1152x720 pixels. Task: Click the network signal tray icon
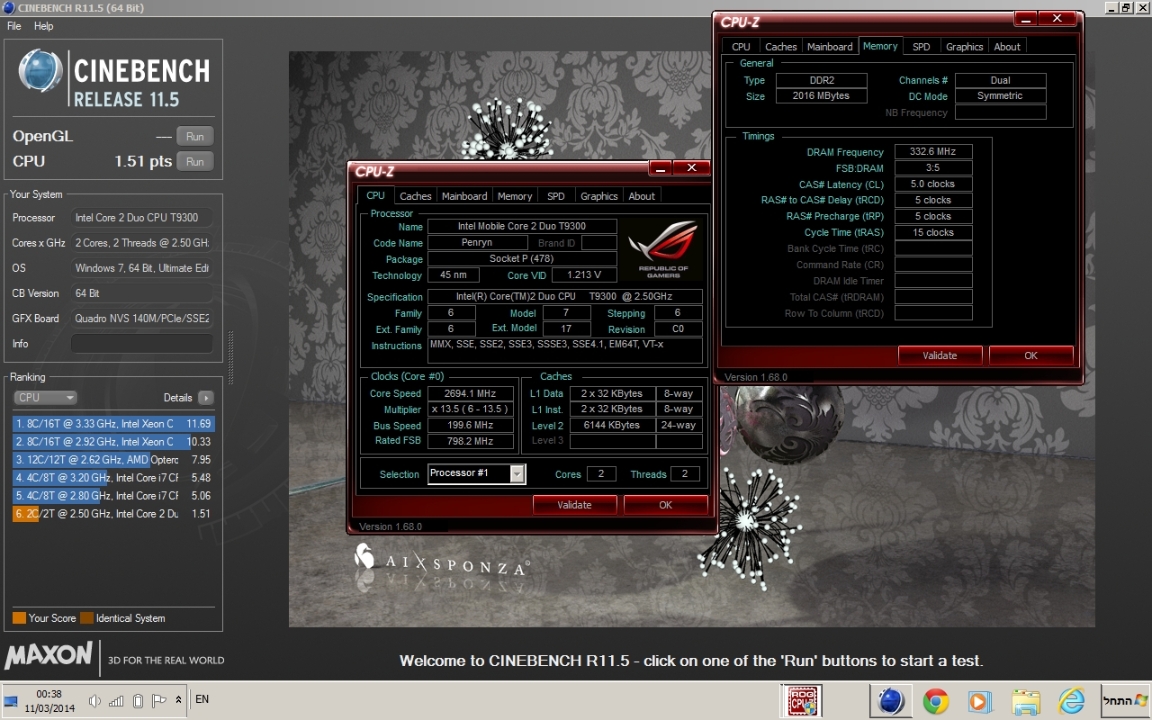click(x=116, y=701)
